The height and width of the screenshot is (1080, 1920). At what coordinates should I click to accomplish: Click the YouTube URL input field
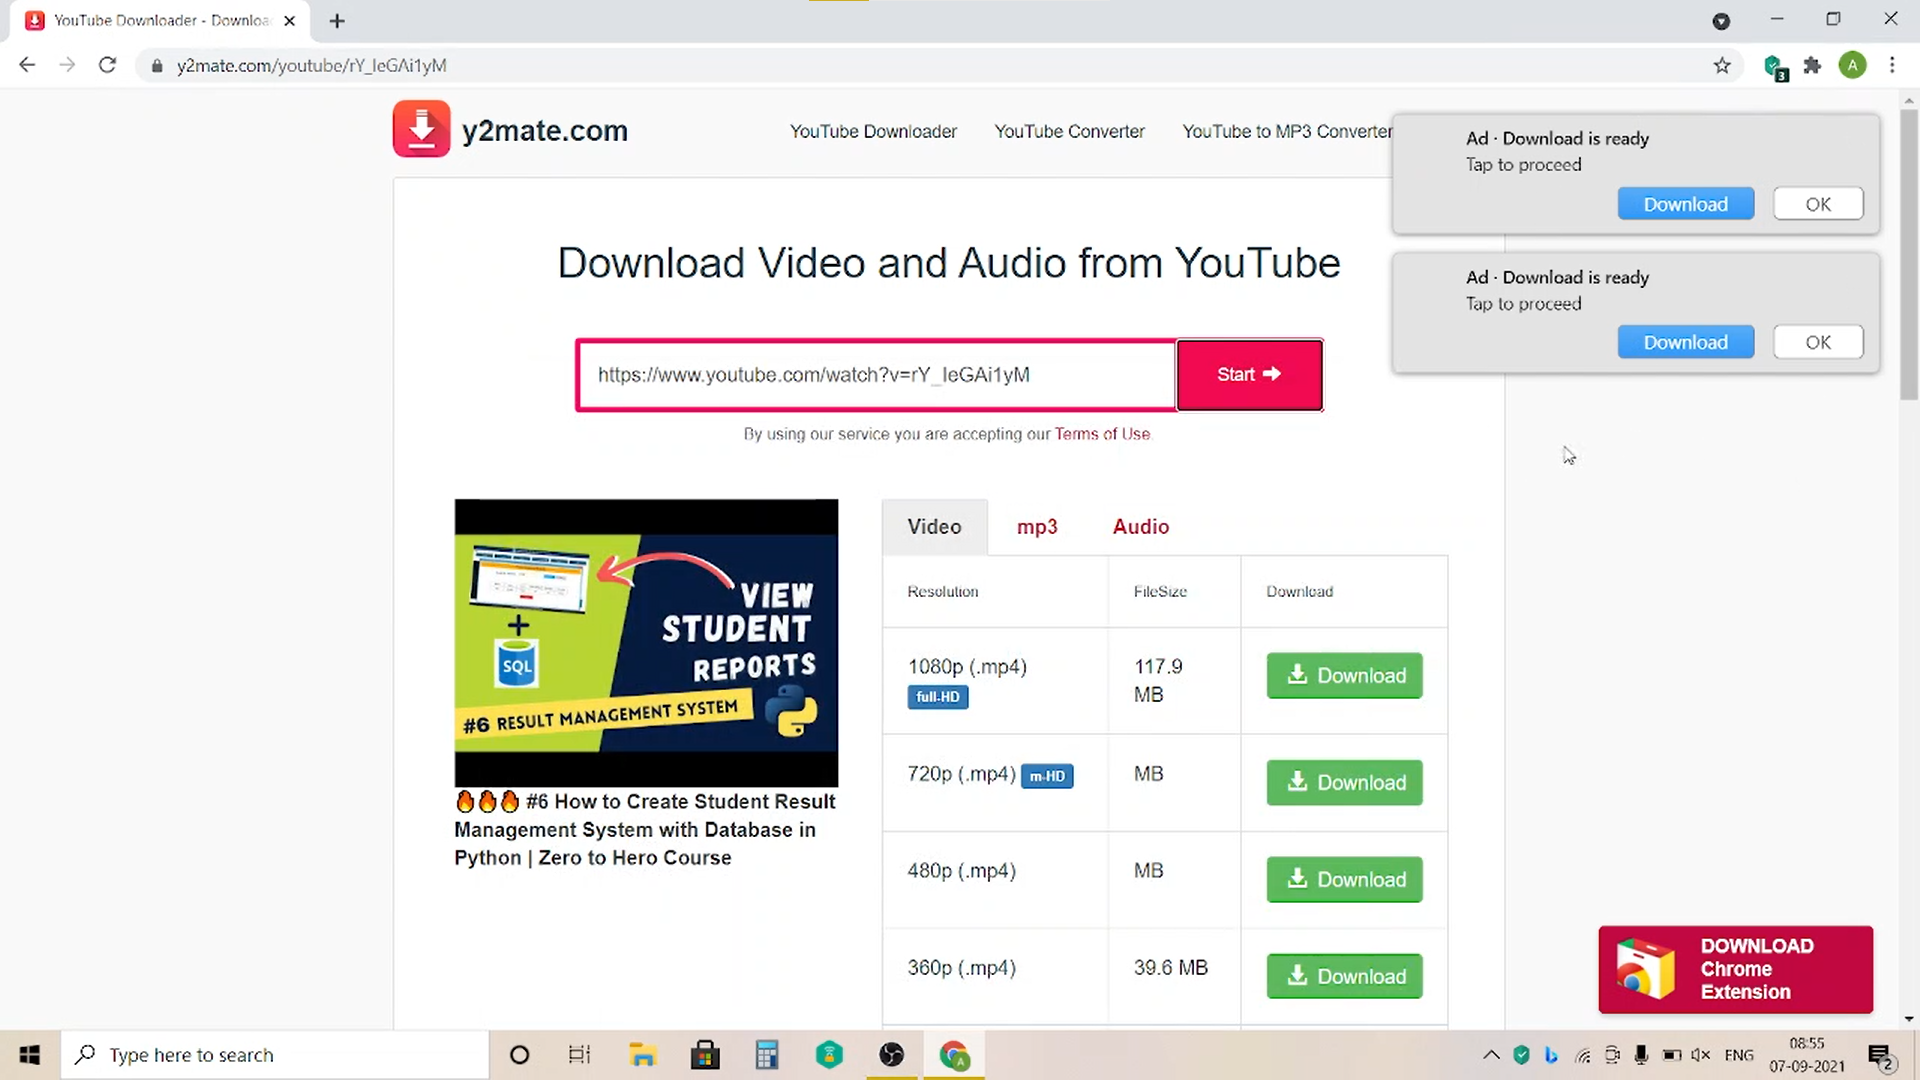(875, 375)
